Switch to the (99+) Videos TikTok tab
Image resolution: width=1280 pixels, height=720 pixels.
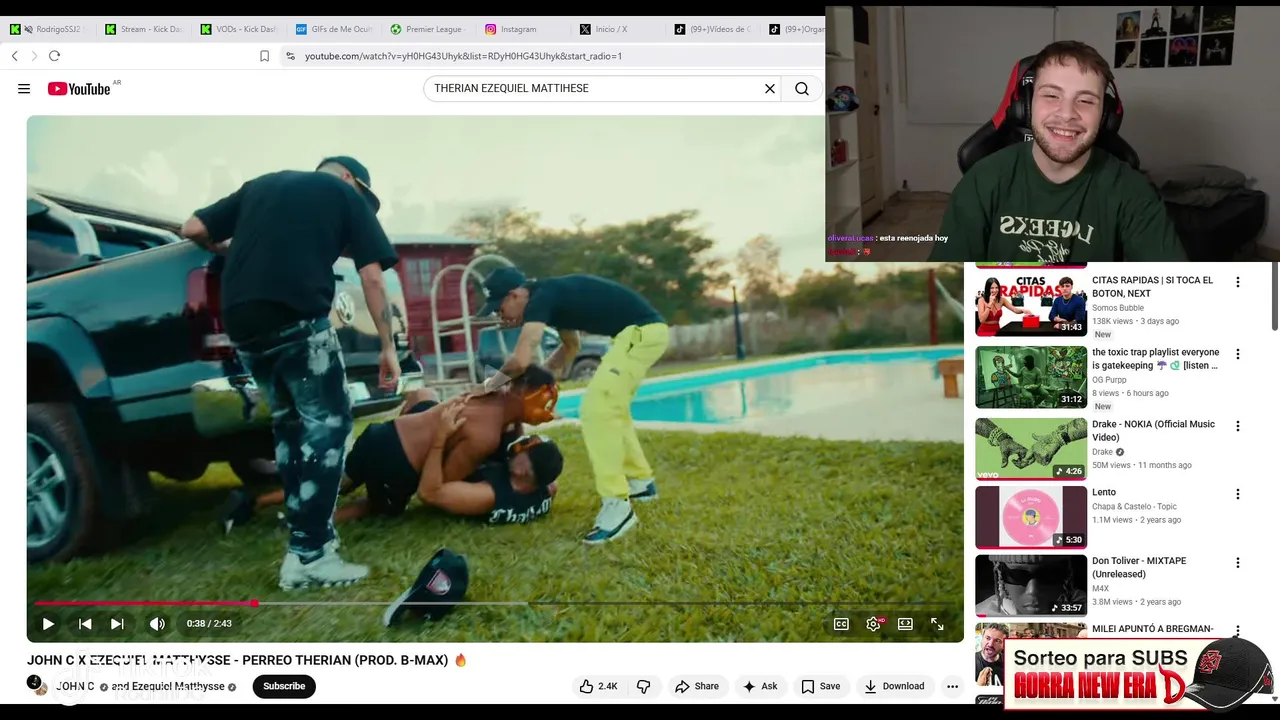tap(714, 29)
